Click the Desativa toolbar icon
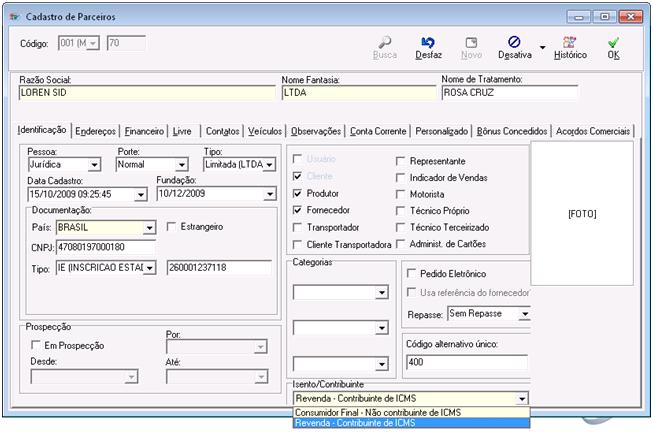653x432 pixels. click(514, 43)
